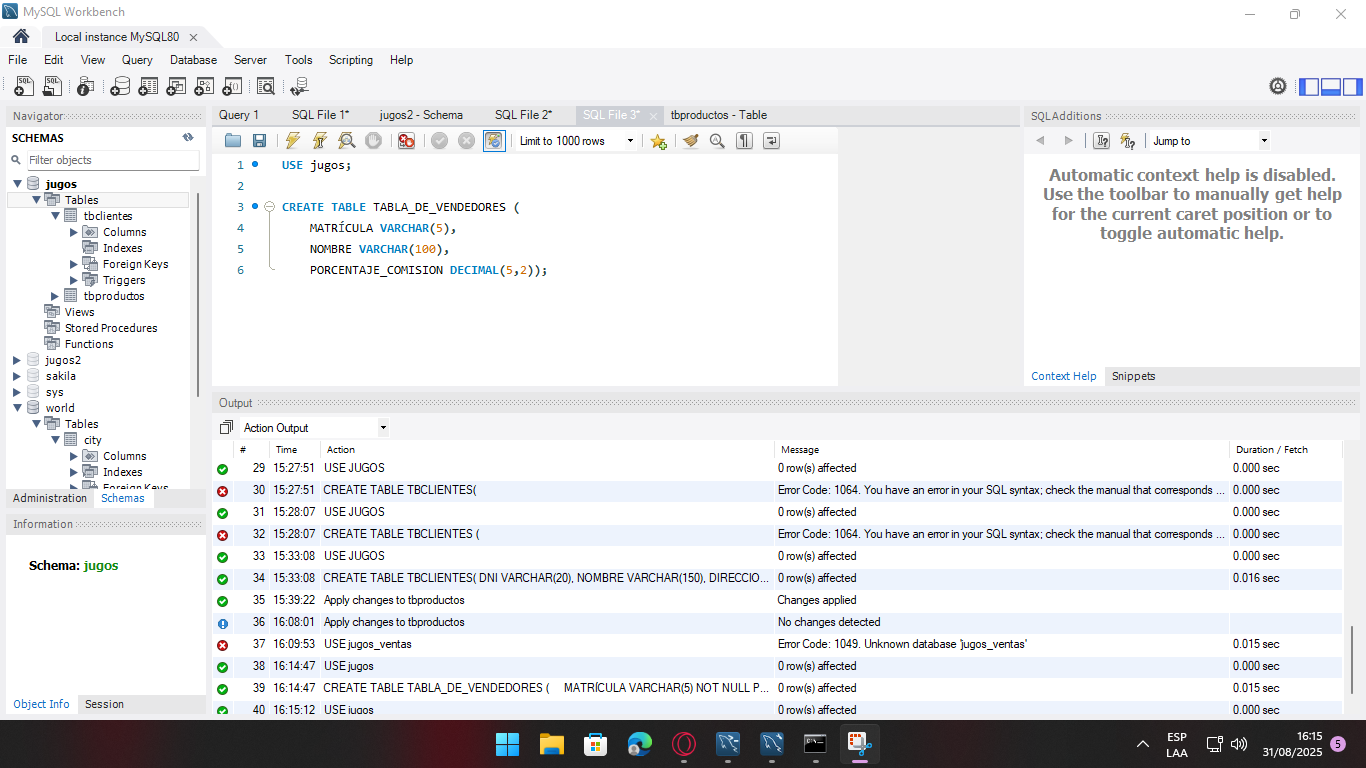Click the preferences gear icon top right
This screenshot has height=768, width=1366.
pyautogui.click(x=1278, y=86)
